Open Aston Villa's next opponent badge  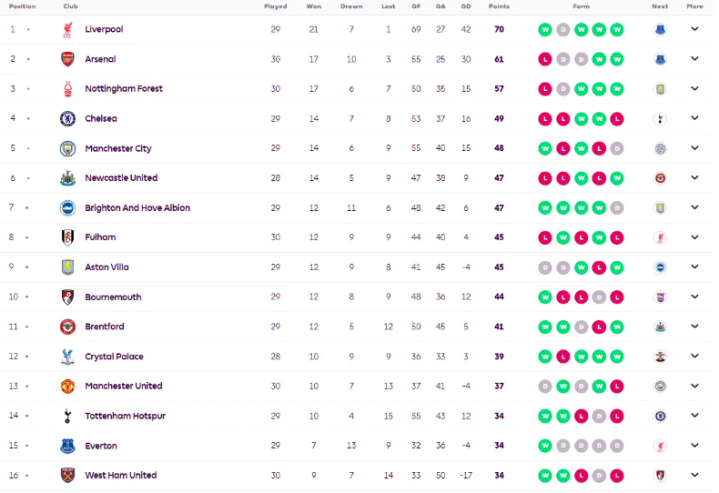(x=660, y=267)
